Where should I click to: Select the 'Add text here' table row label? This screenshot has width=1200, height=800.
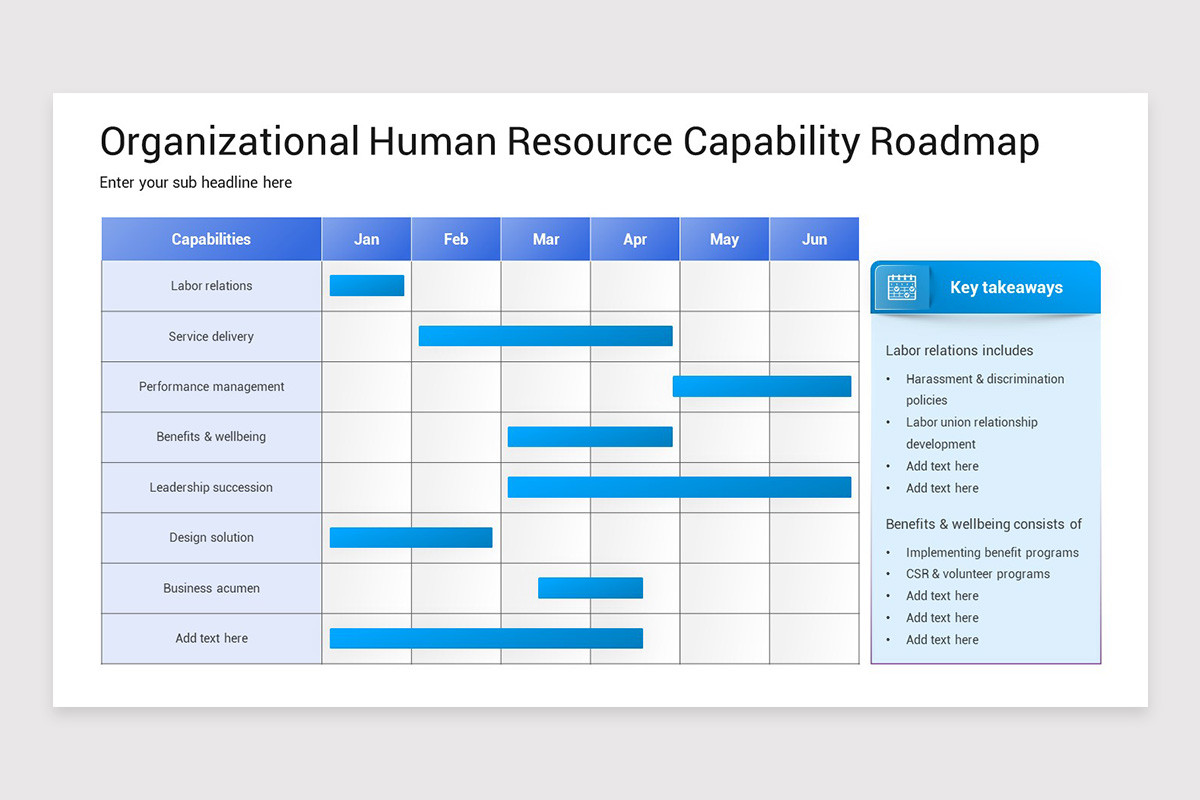211,638
